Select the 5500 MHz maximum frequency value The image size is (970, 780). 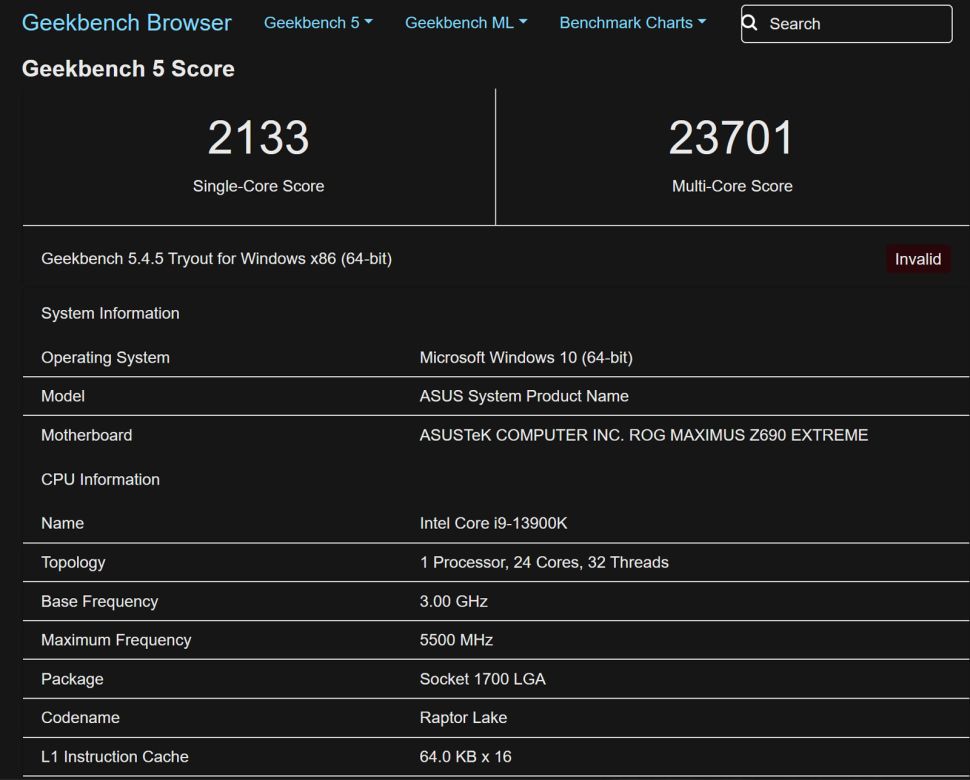[456, 640]
